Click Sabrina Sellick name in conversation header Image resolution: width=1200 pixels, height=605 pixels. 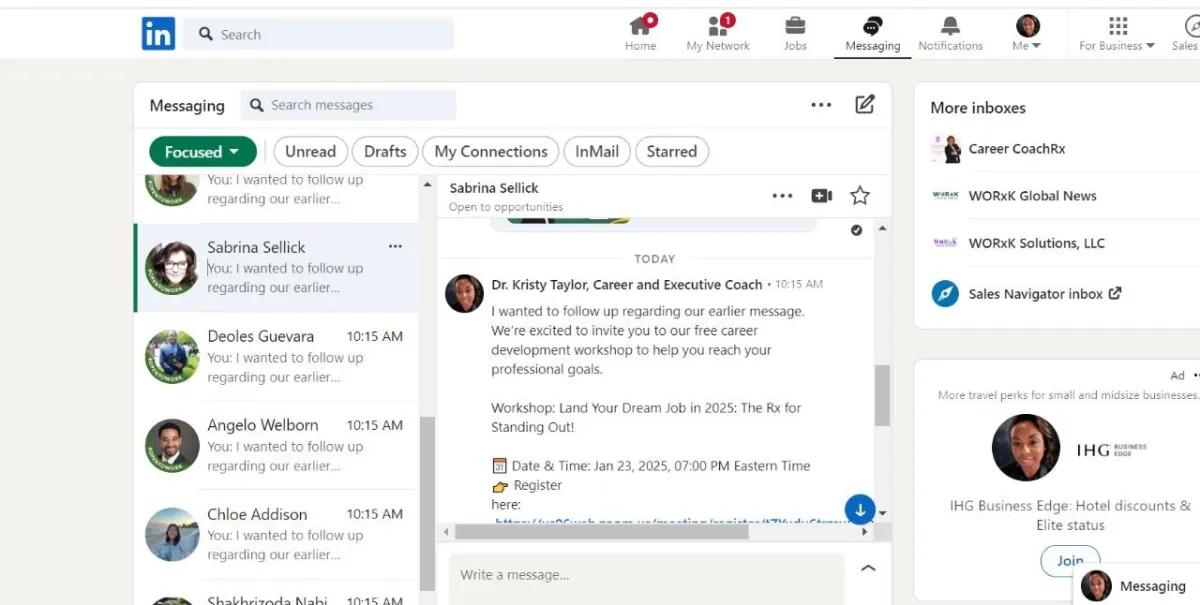point(494,188)
